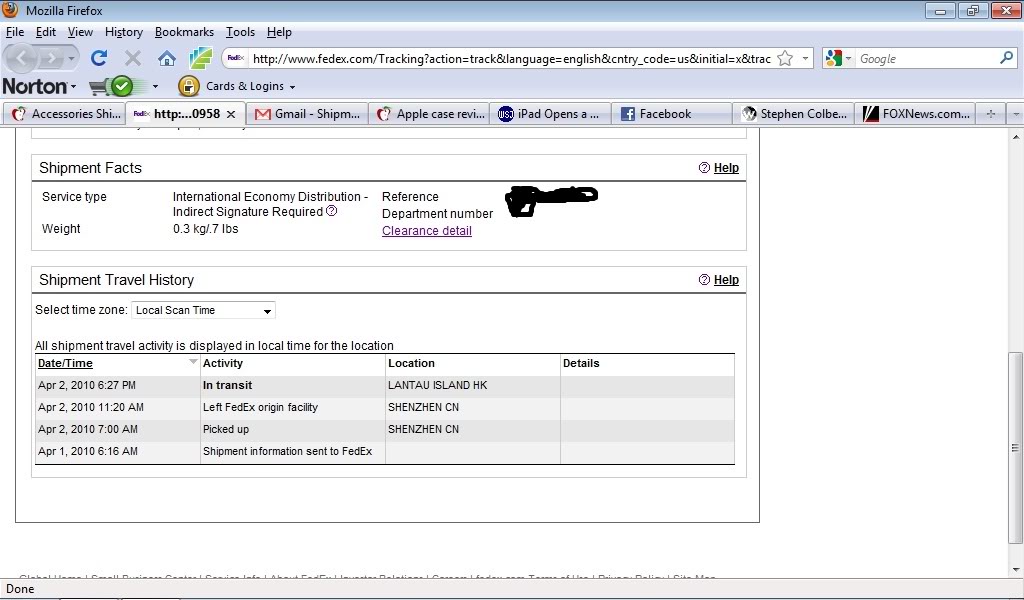Open the Home page icon

click(167, 59)
